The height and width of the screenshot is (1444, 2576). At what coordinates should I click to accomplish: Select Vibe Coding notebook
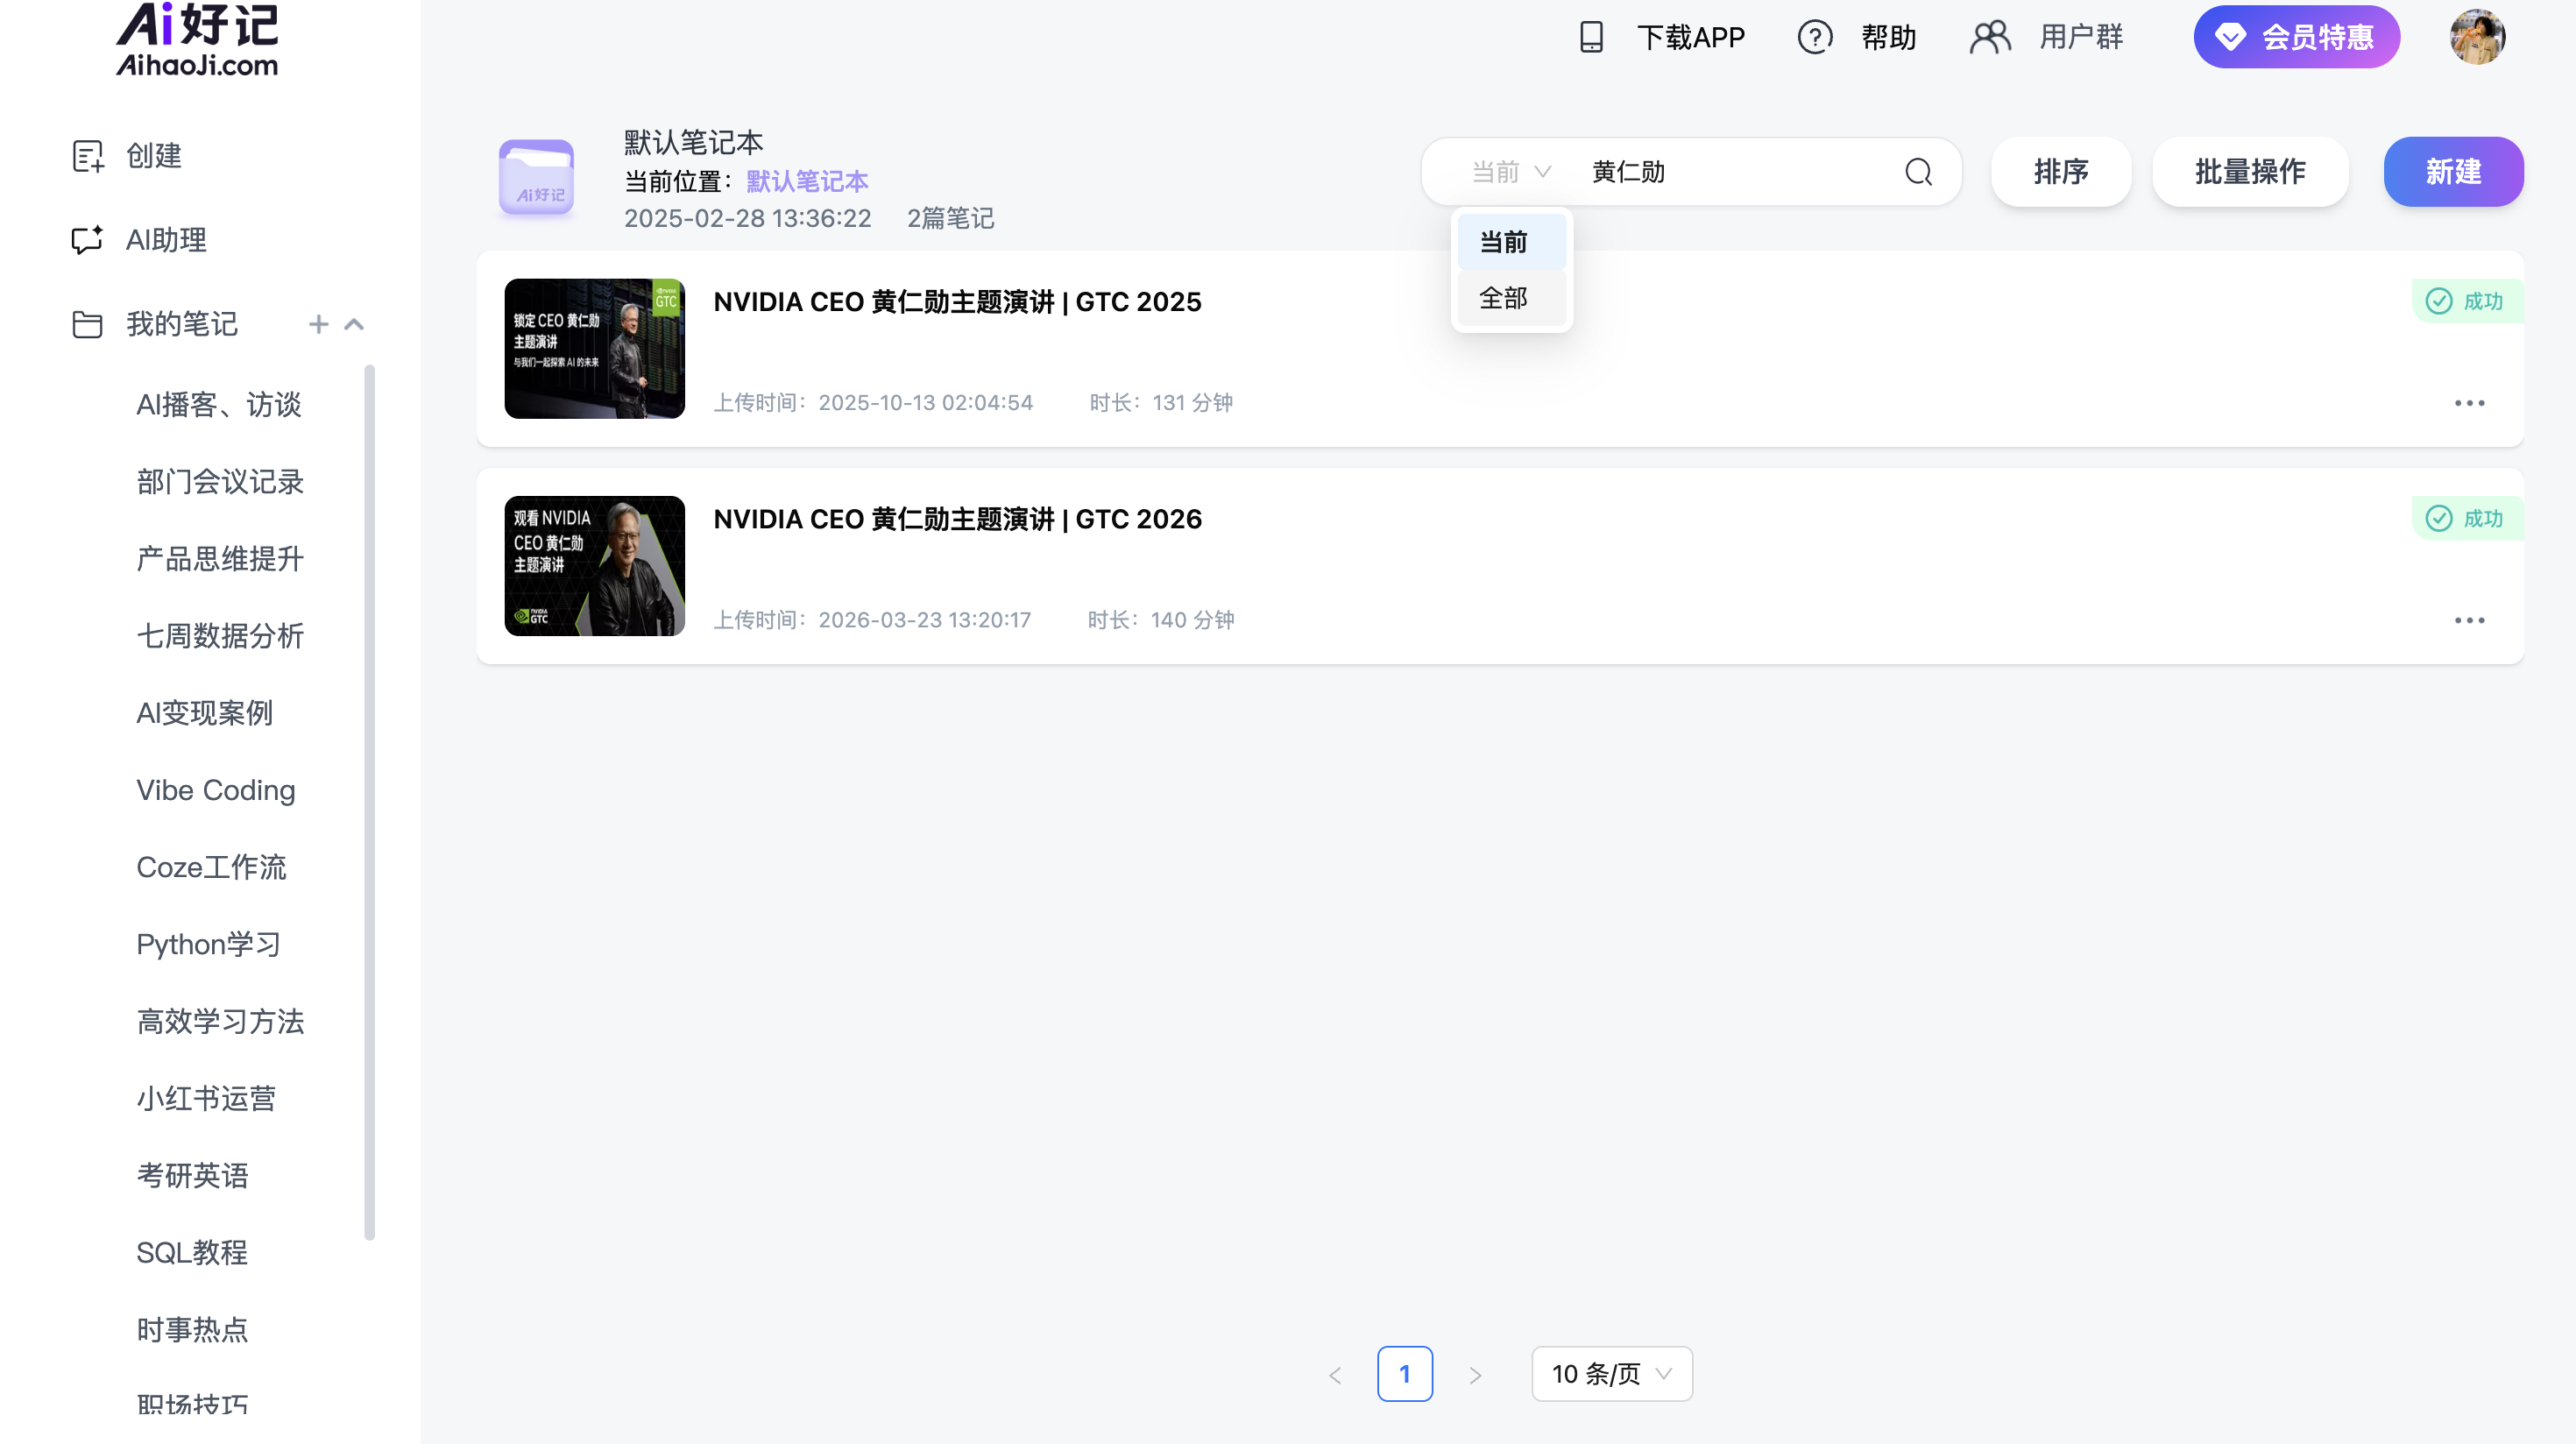[x=215, y=790]
